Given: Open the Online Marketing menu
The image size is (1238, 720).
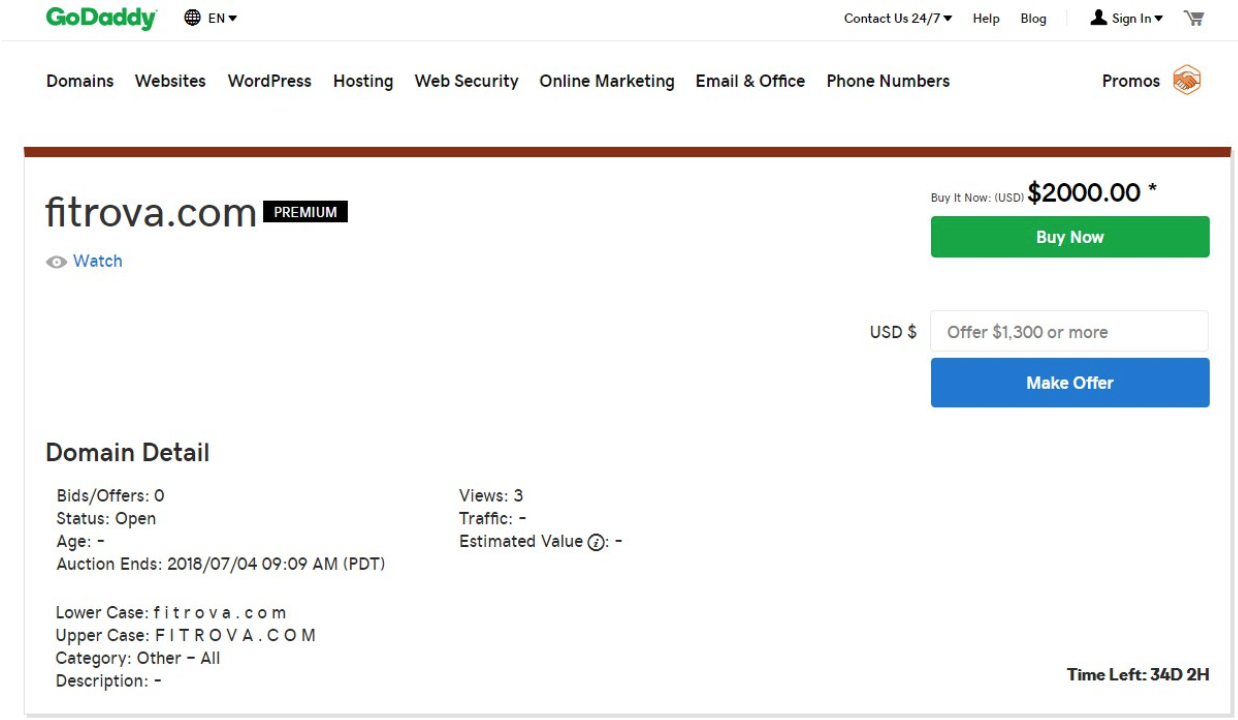Looking at the screenshot, I should click(x=607, y=81).
